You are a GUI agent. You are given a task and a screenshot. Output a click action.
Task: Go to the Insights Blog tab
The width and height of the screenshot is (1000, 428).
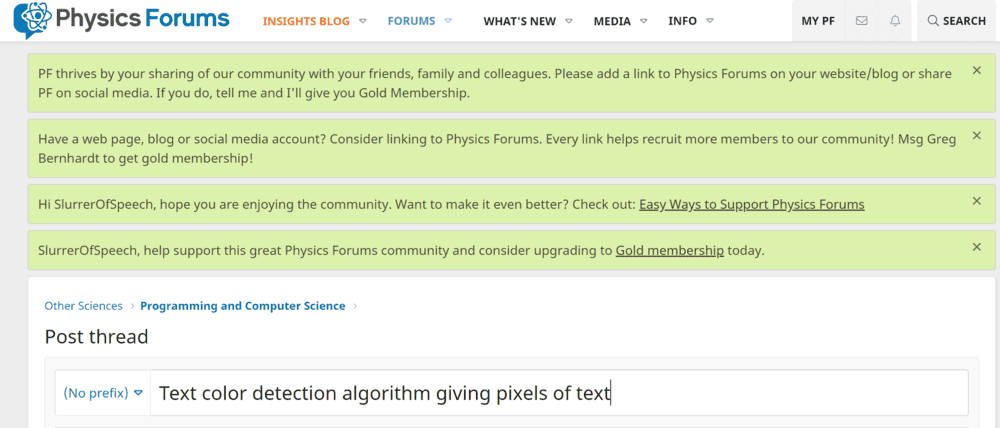306,21
